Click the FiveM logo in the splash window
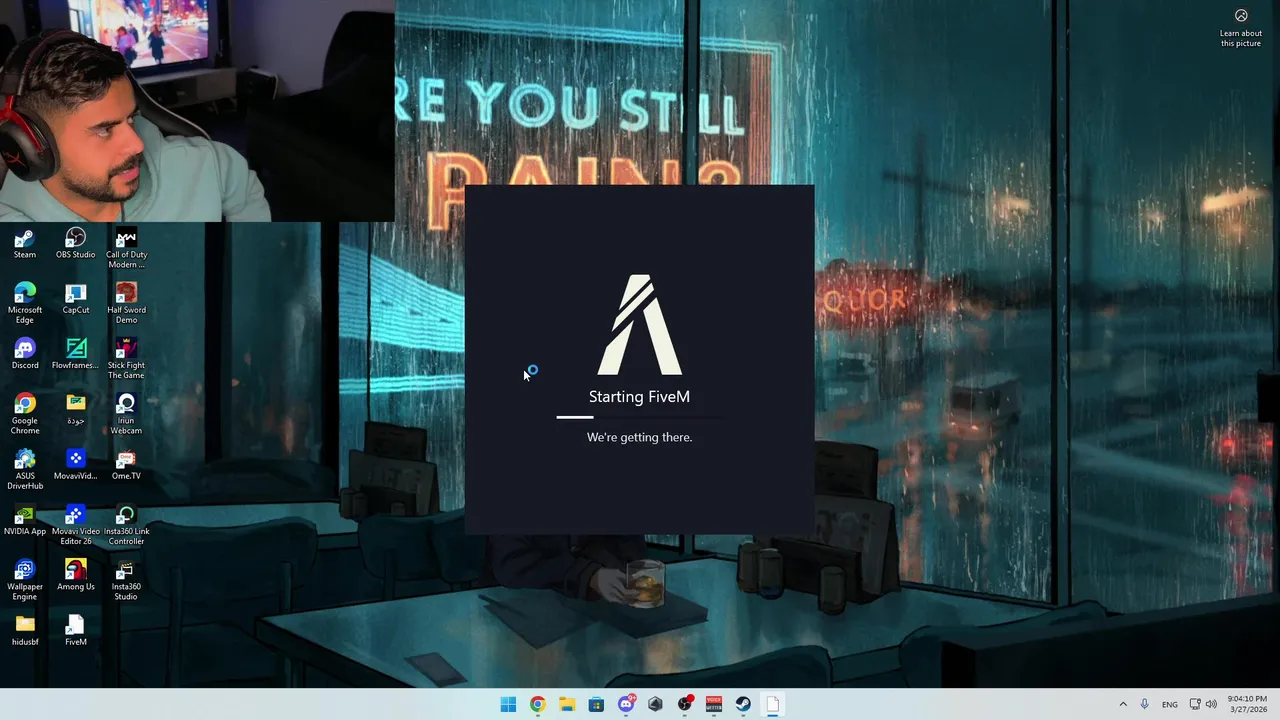 [x=640, y=325]
